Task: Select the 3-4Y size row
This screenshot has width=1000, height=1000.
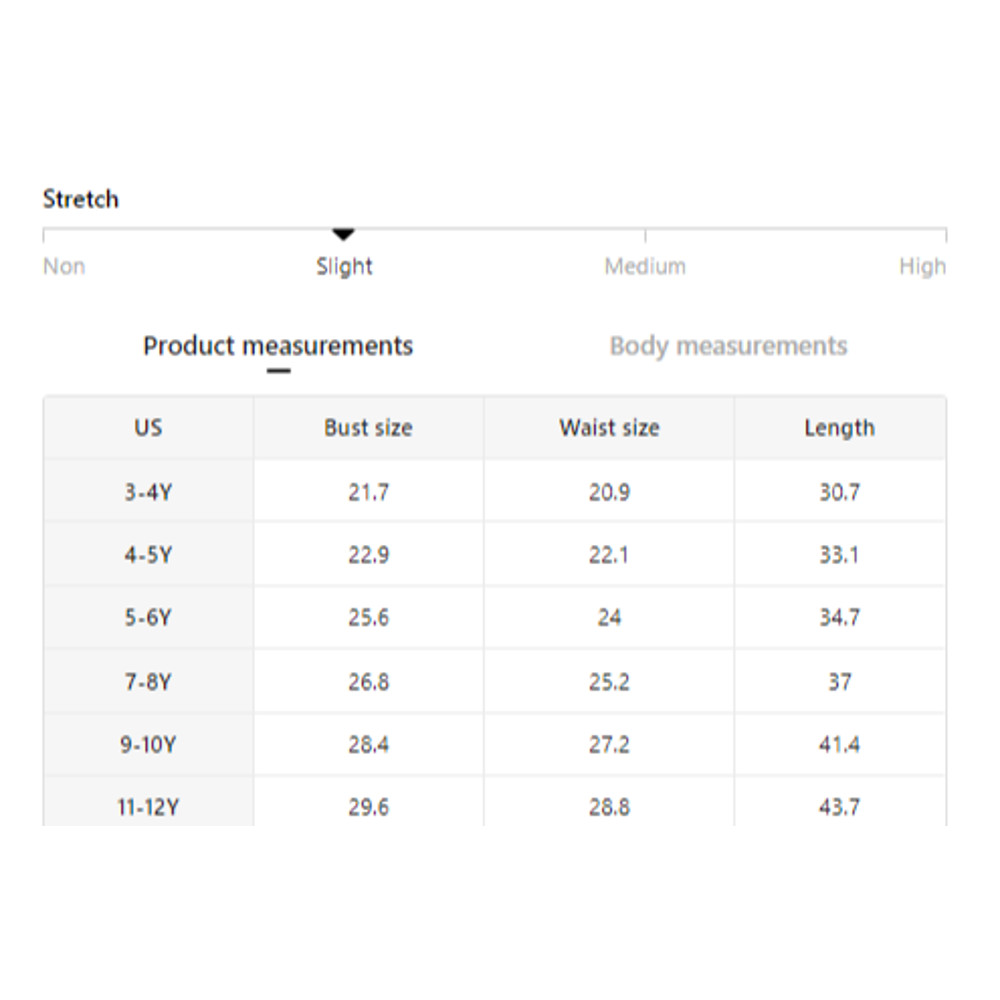Action: (148, 492)
